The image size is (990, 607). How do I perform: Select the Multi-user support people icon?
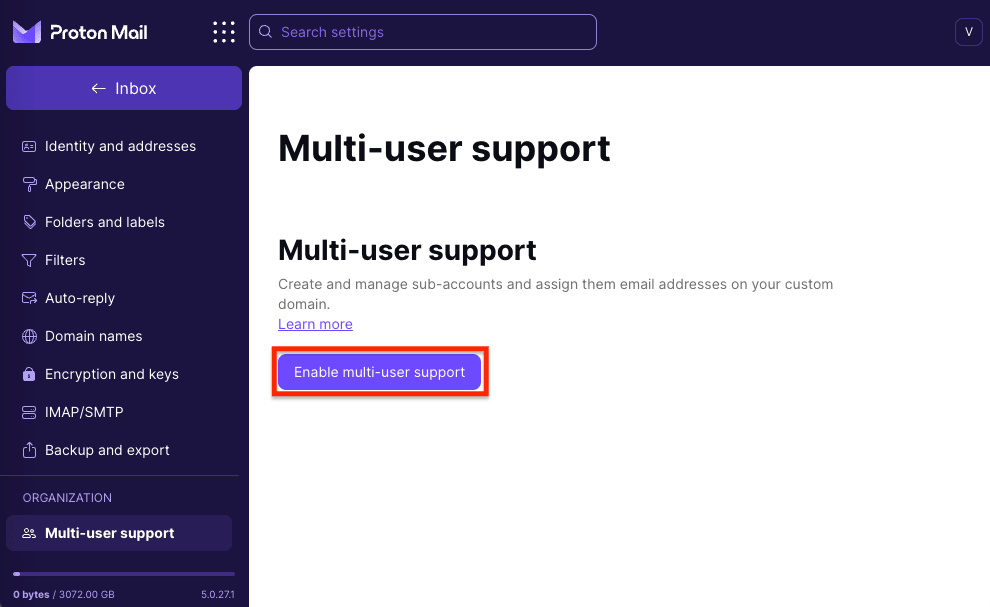[x=27, y=533]
